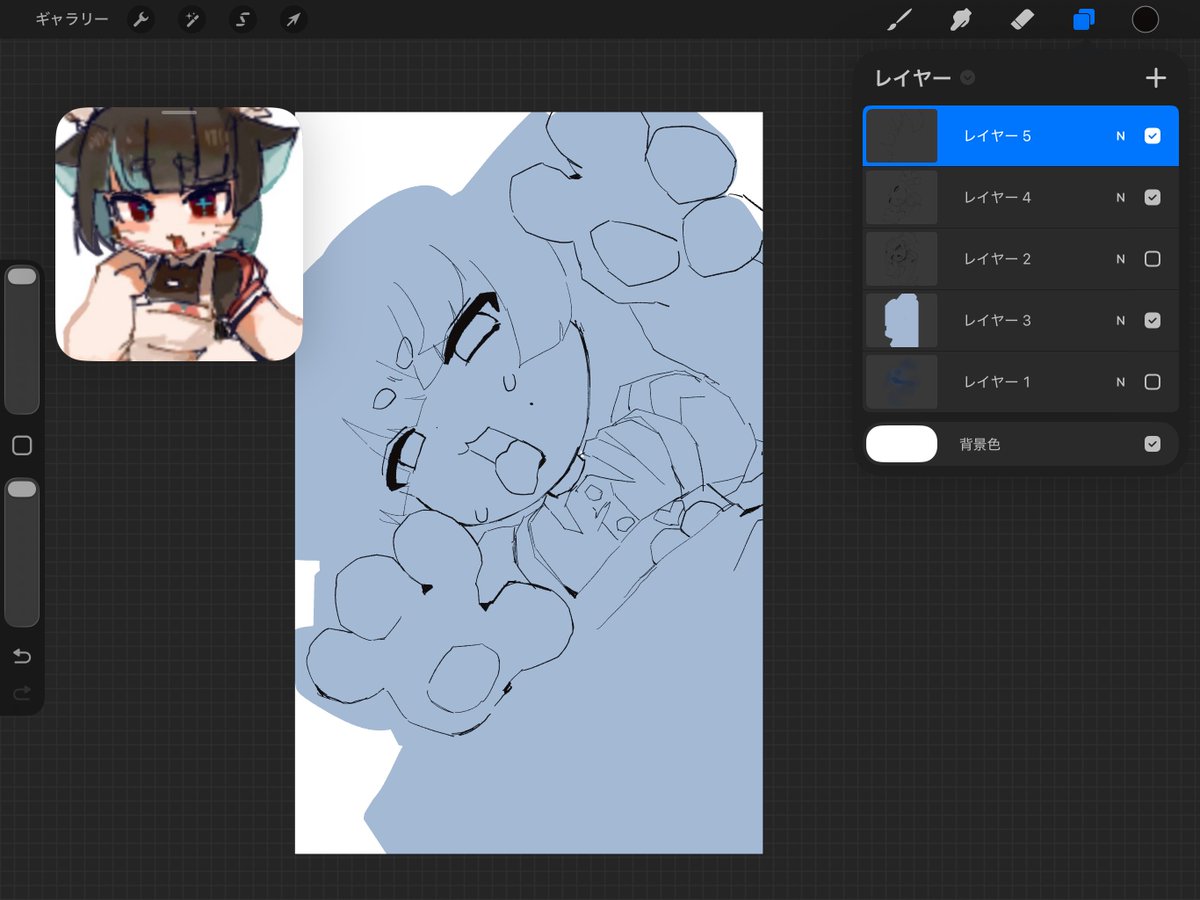The height and width of the screenshot is (900, 1200).
Task: Tap the sidebar modify square button
Action: (x=22, y=446)
